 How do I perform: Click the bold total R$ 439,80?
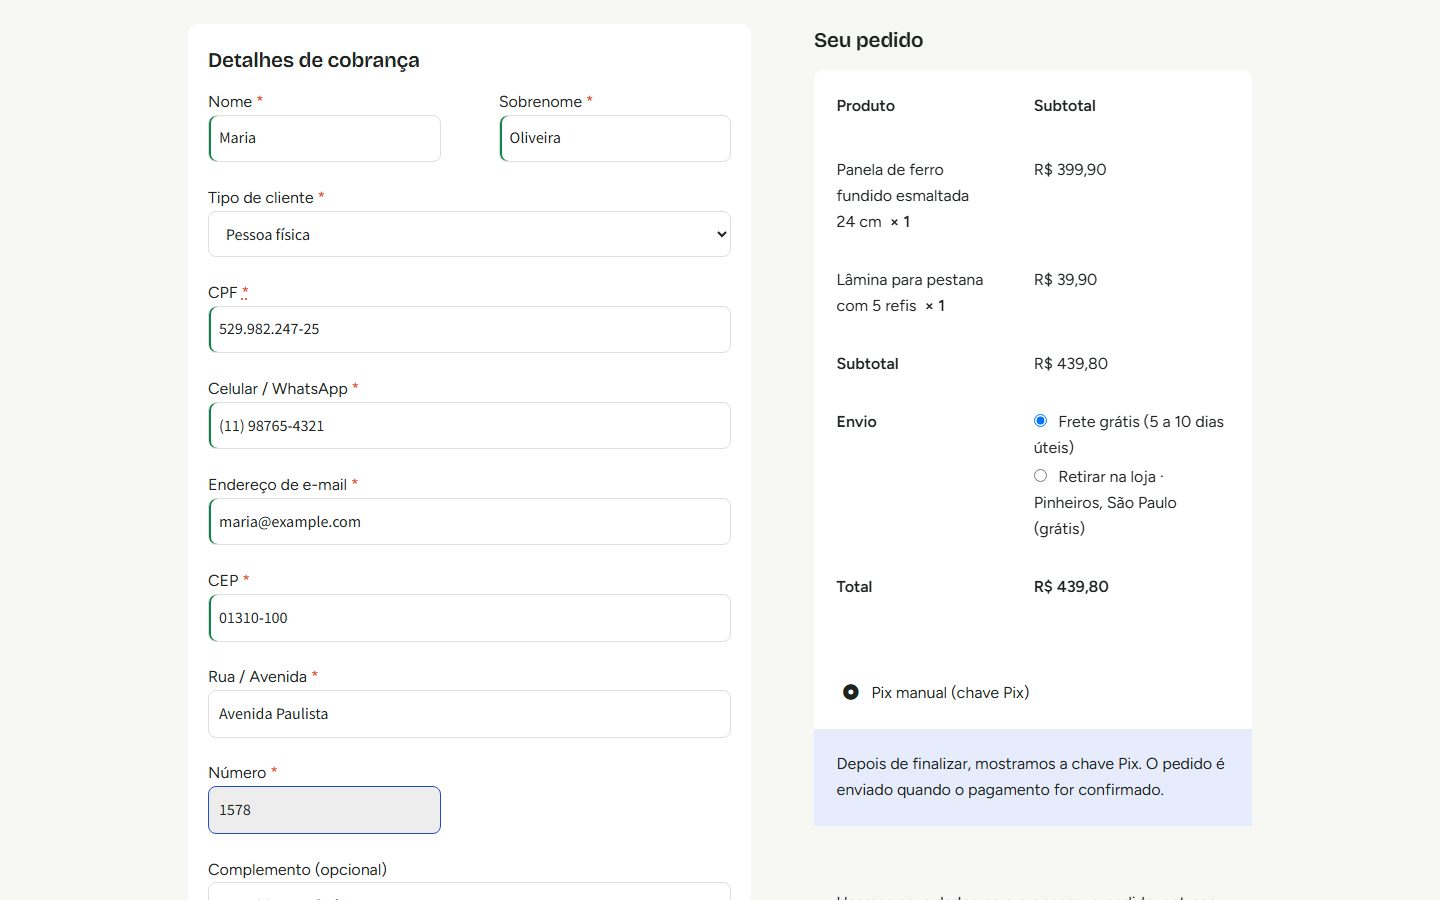click(1071, 587)
